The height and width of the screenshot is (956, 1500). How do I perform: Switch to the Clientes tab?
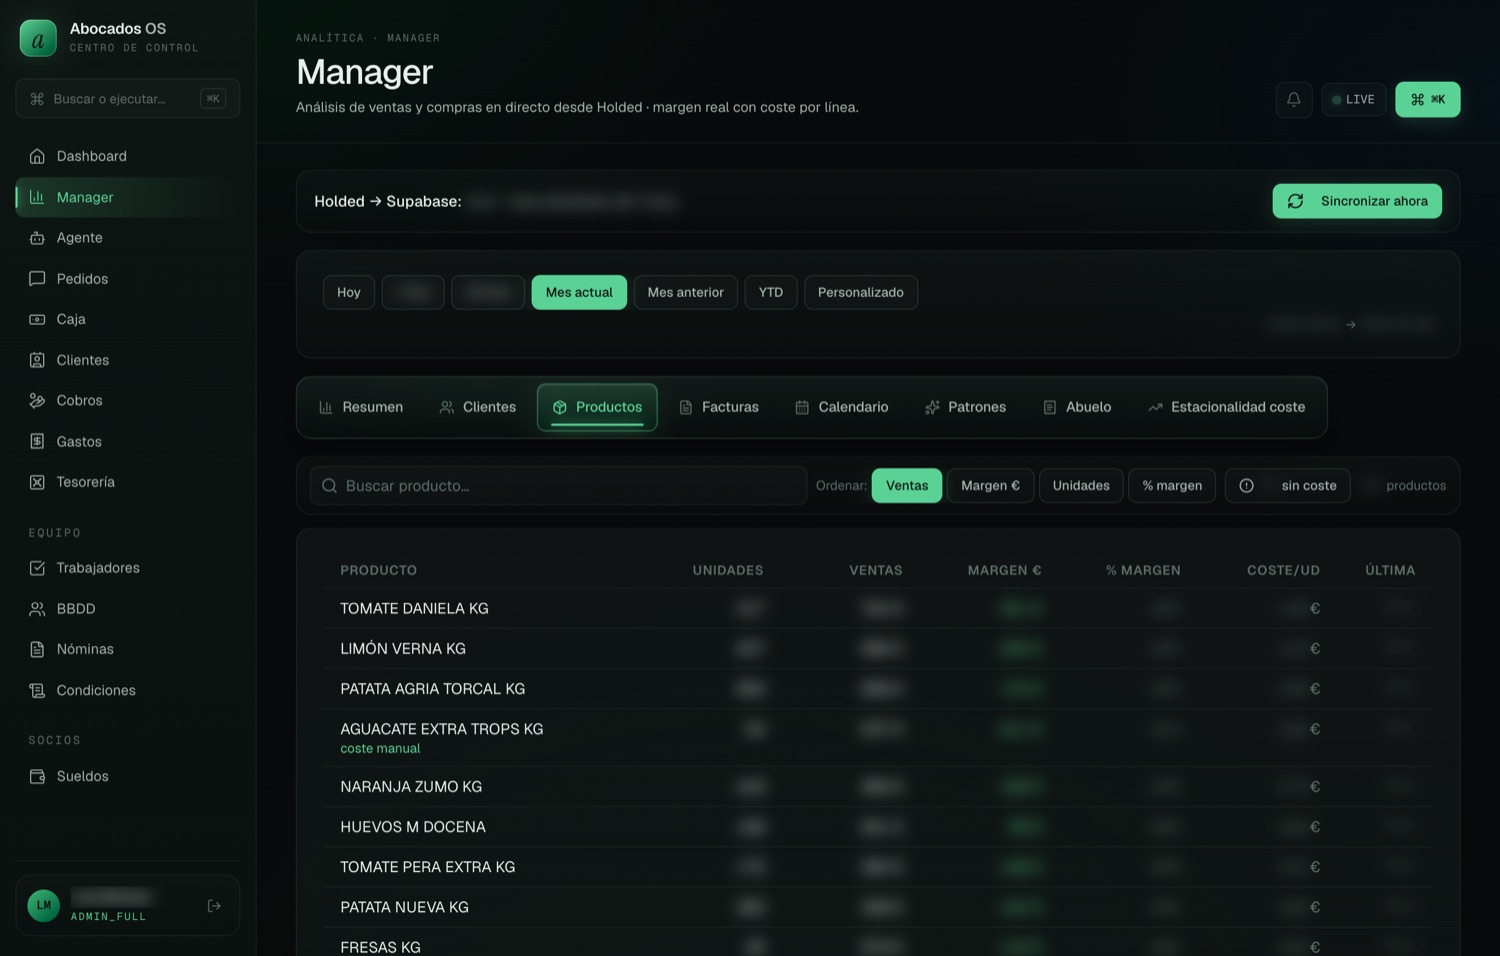pos(478,407)
